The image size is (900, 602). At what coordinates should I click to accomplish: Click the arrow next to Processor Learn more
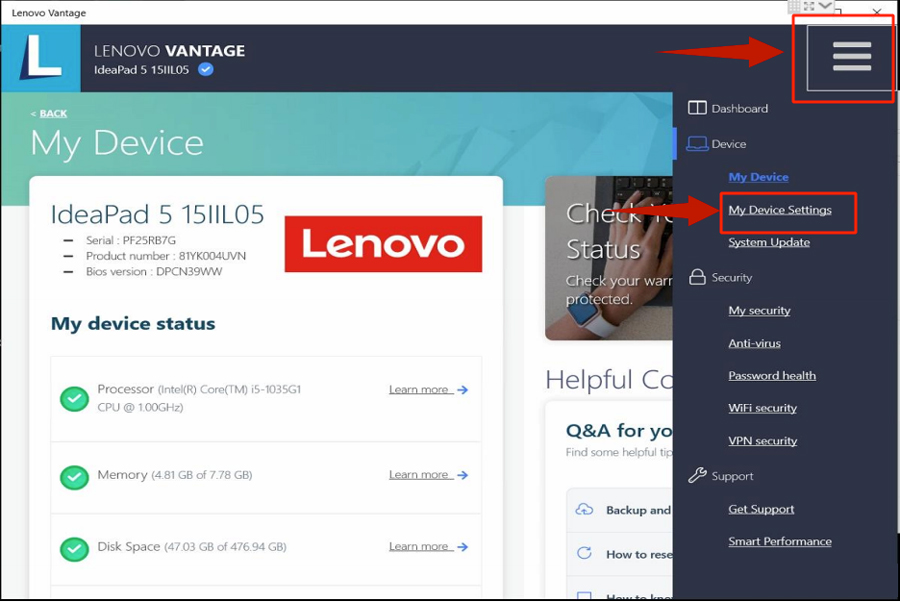[x=463, y=390]
